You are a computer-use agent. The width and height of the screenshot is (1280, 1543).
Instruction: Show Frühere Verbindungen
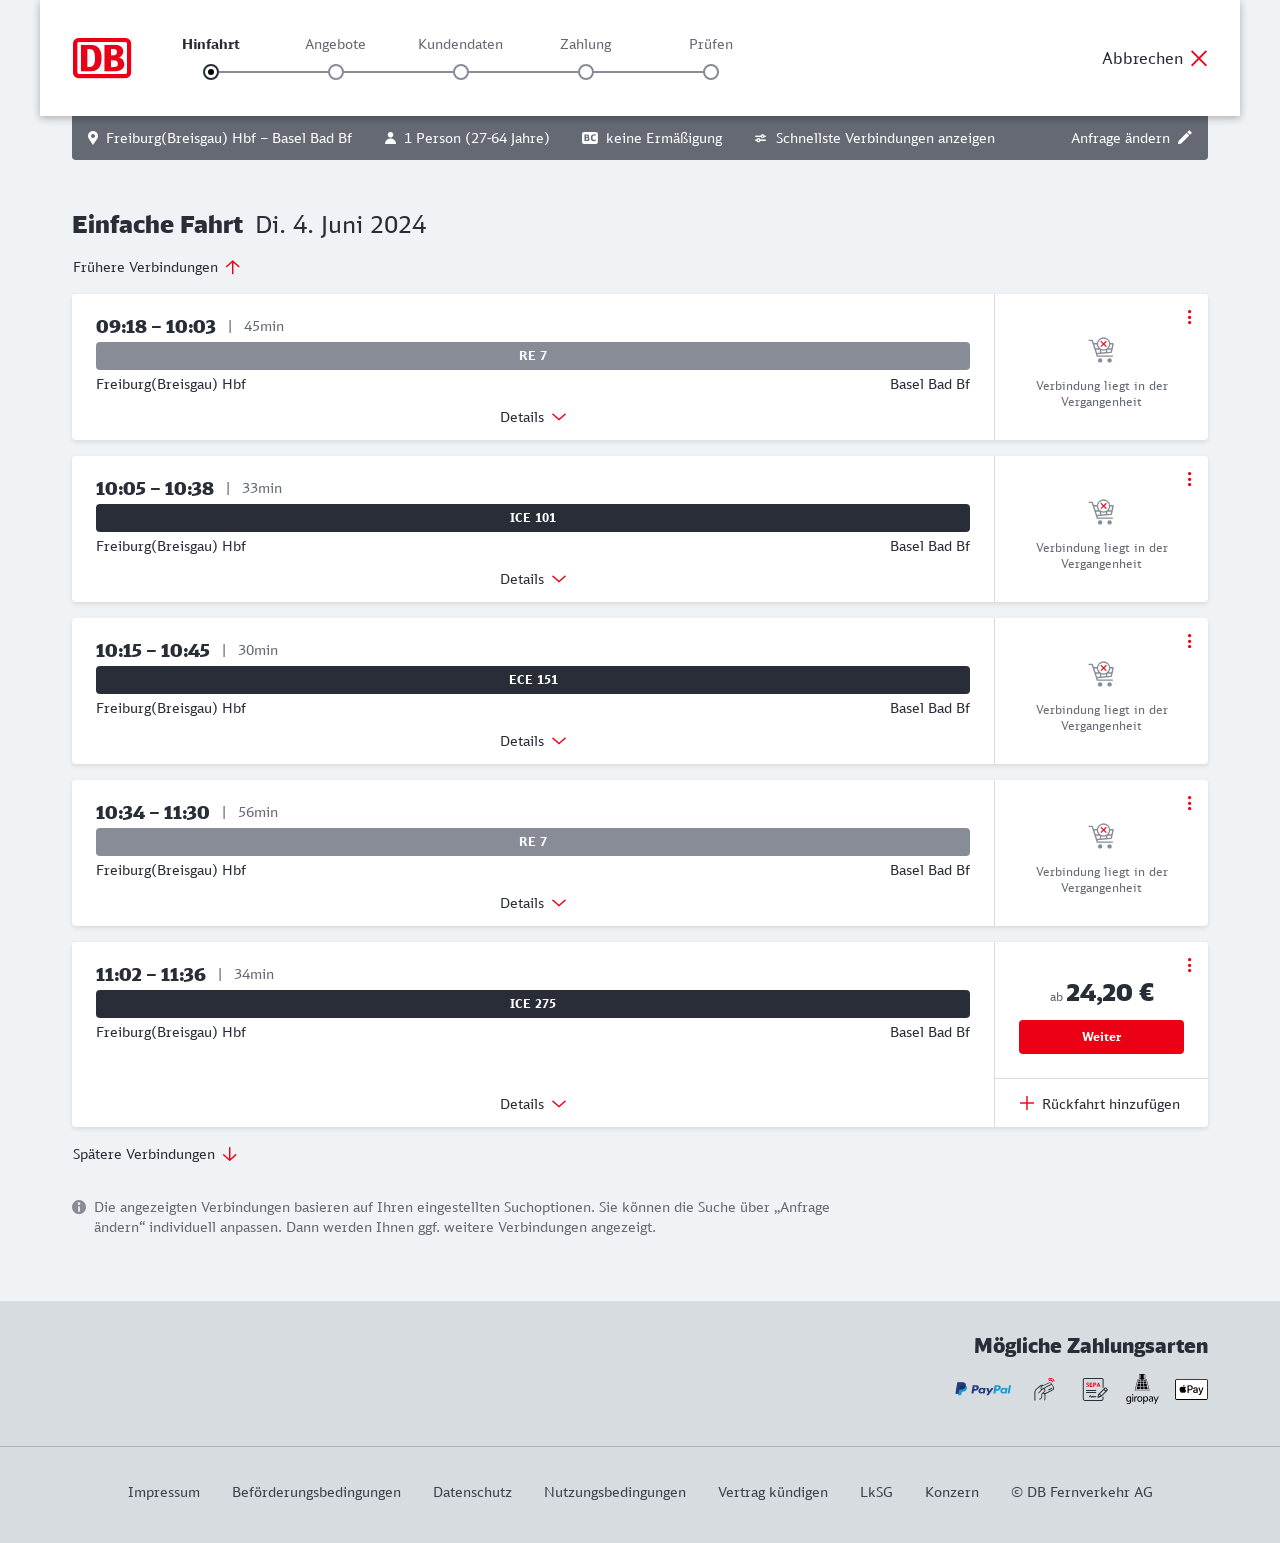point(157,267)
